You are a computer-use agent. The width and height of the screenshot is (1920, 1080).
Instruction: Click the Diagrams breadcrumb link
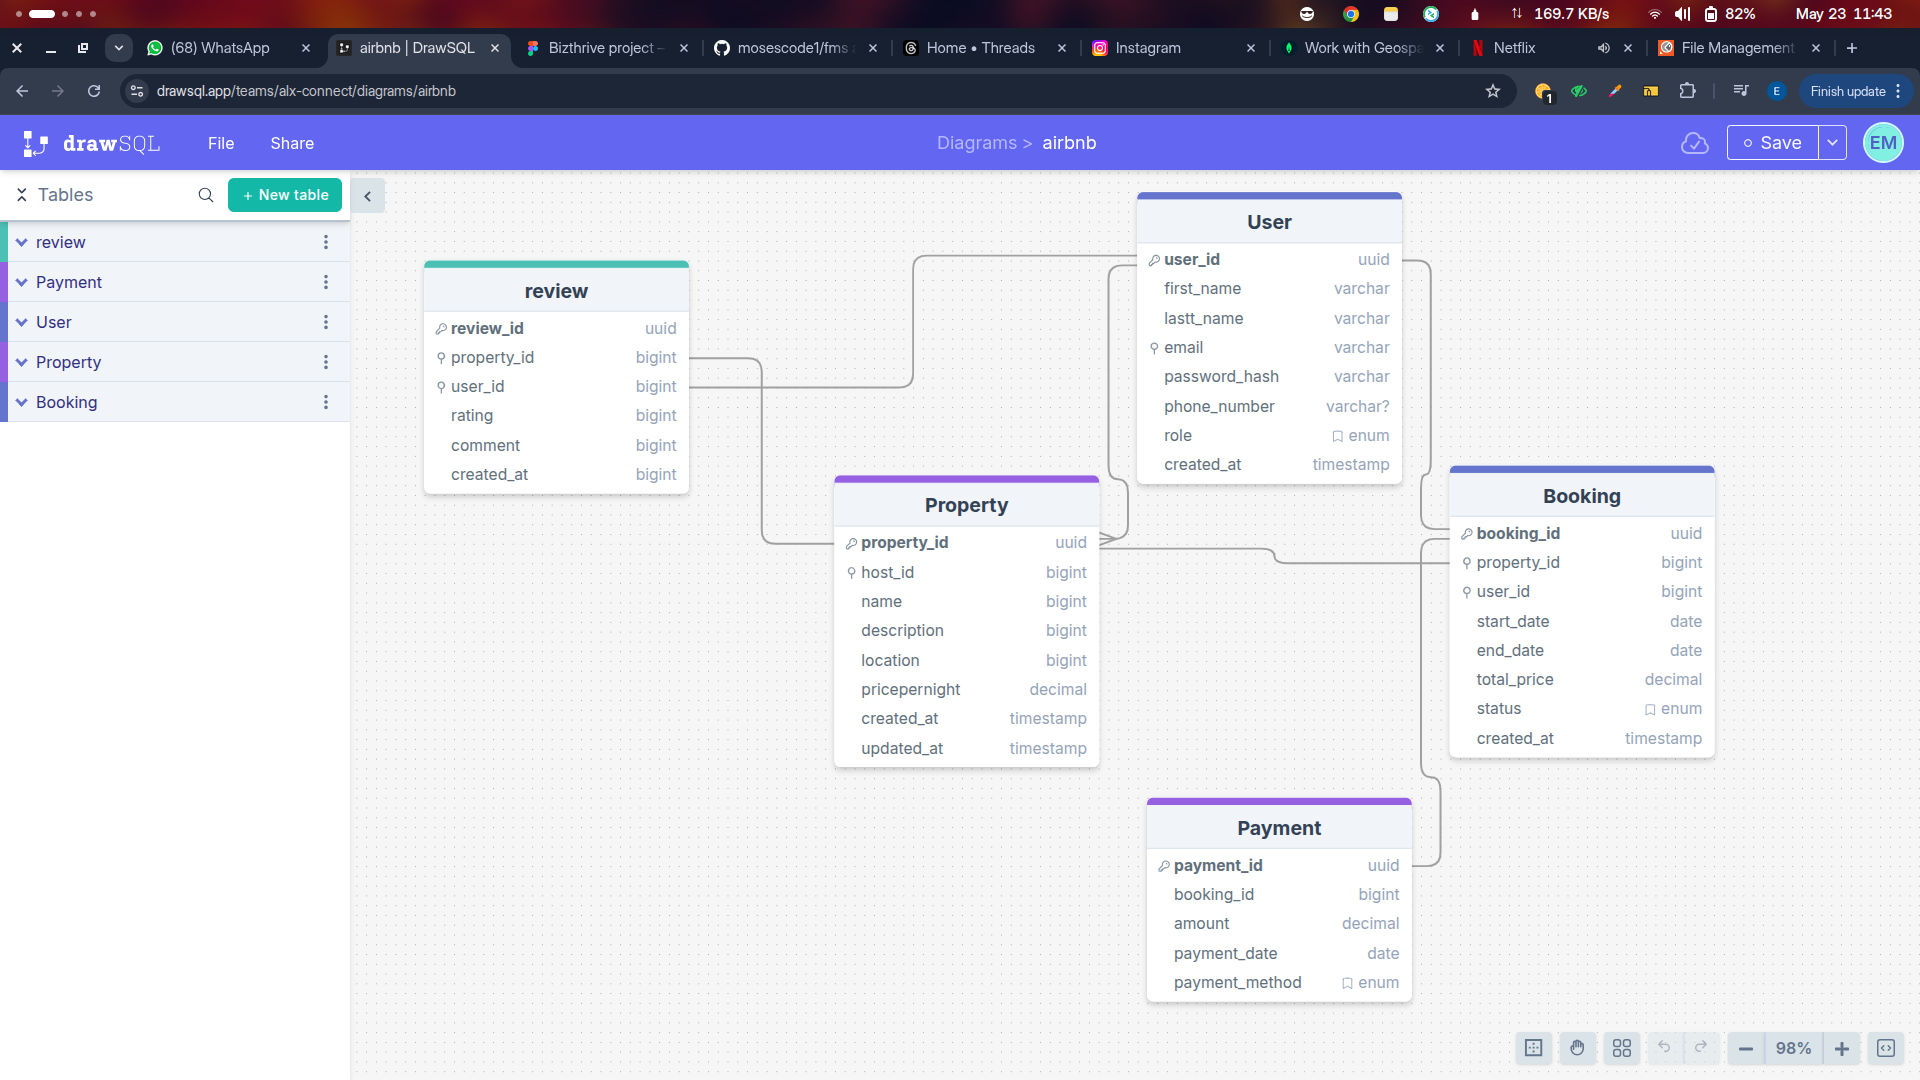(x=978, y=142)
